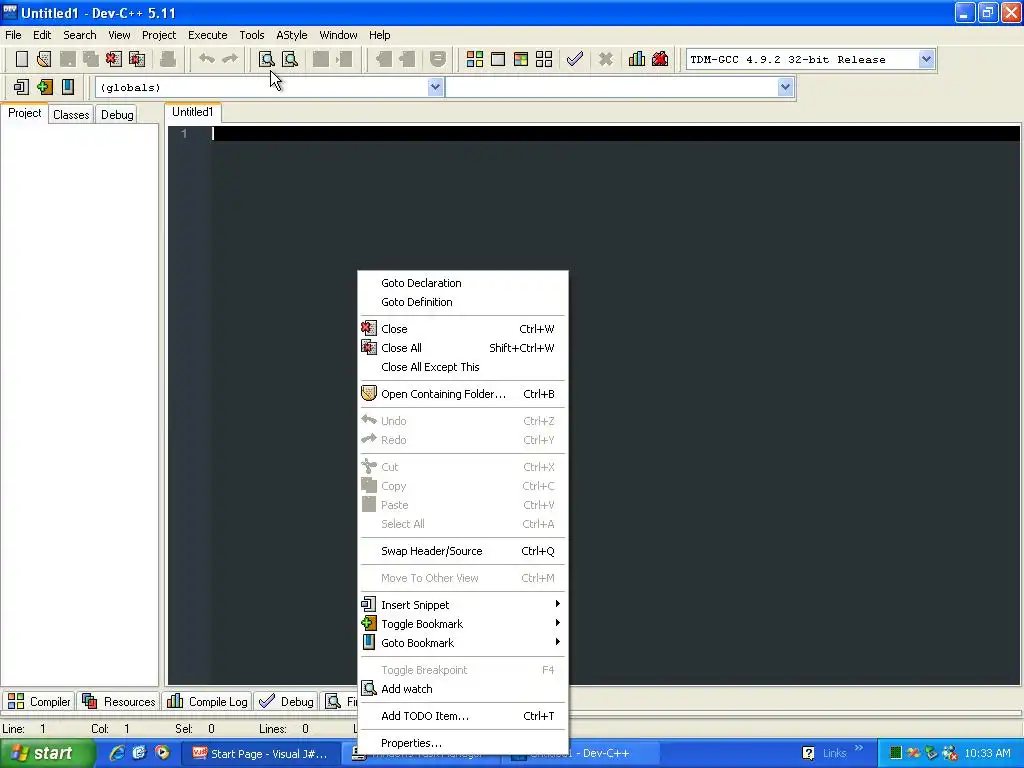The height and width of the screenshot is (768, 1024).
Task: Click Windows Media Player quick launch icon
Action: click(x=162, y=753)
